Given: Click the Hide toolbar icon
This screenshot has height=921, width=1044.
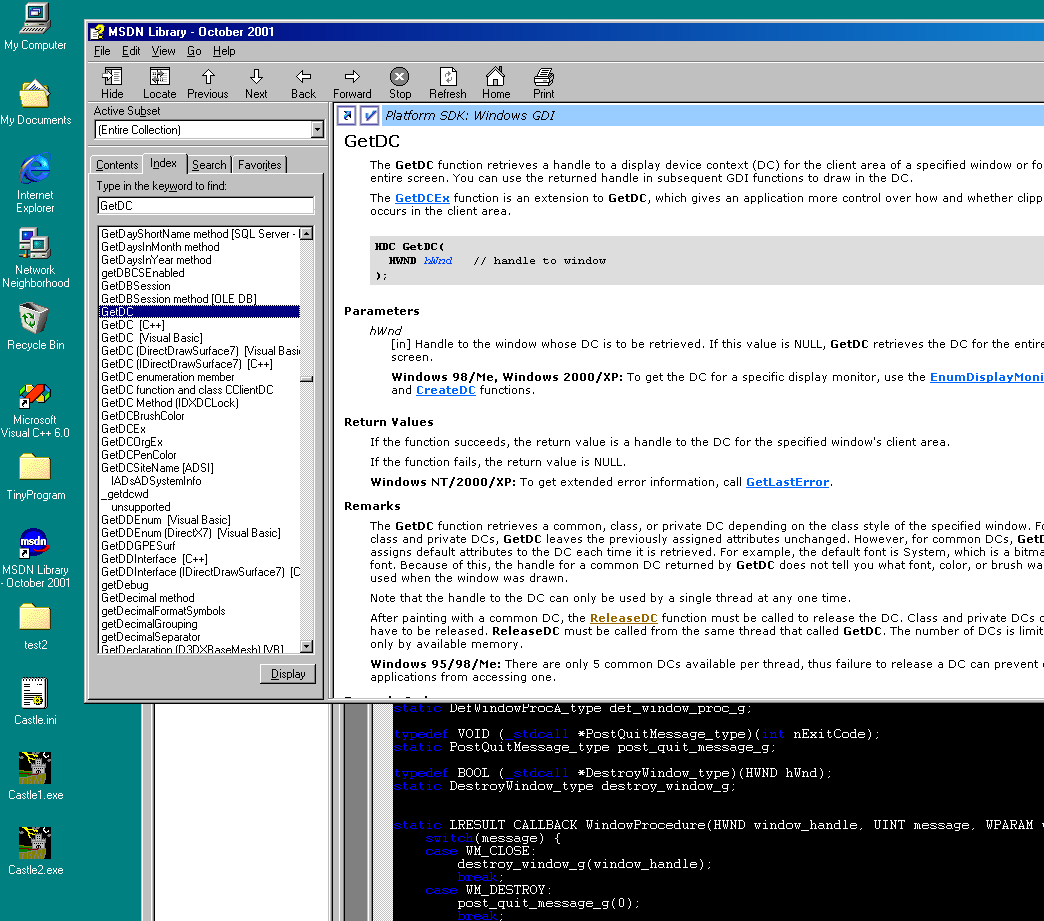Looking at the screenshot, I should 112,83.
